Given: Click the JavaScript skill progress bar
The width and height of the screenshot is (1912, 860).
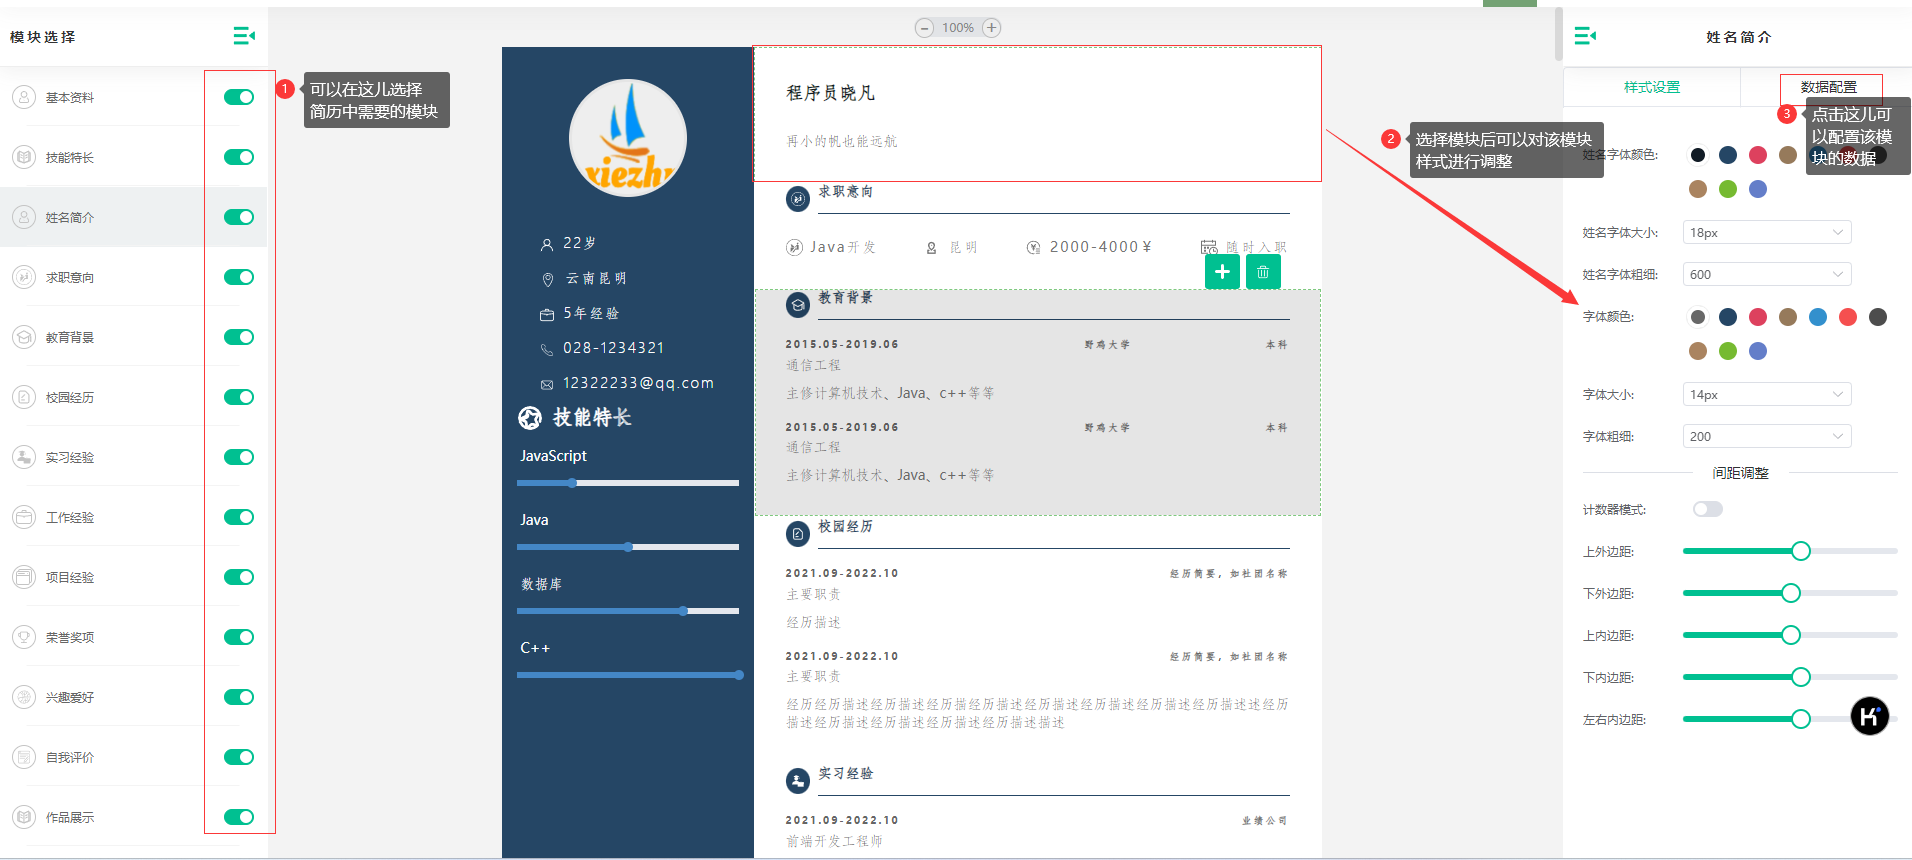Looking at the screenshot, I should click(628, 483).
